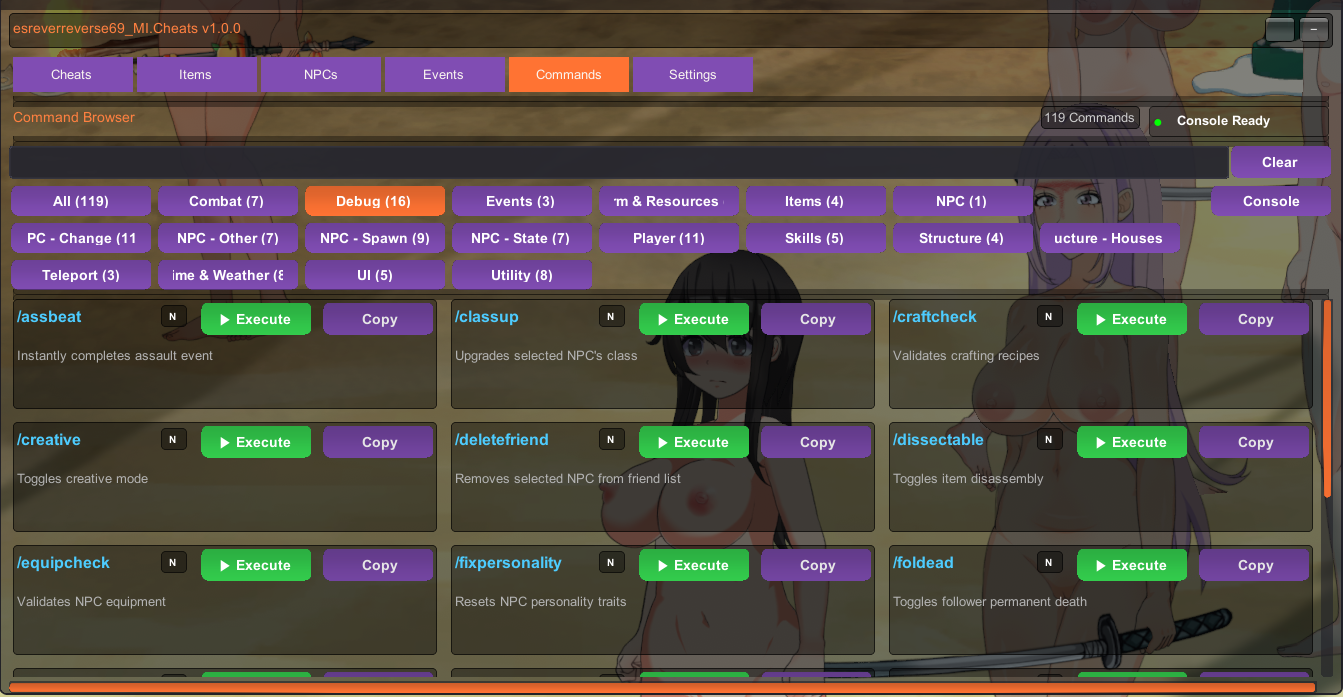Click the Console Ready status indicator

1239,121
